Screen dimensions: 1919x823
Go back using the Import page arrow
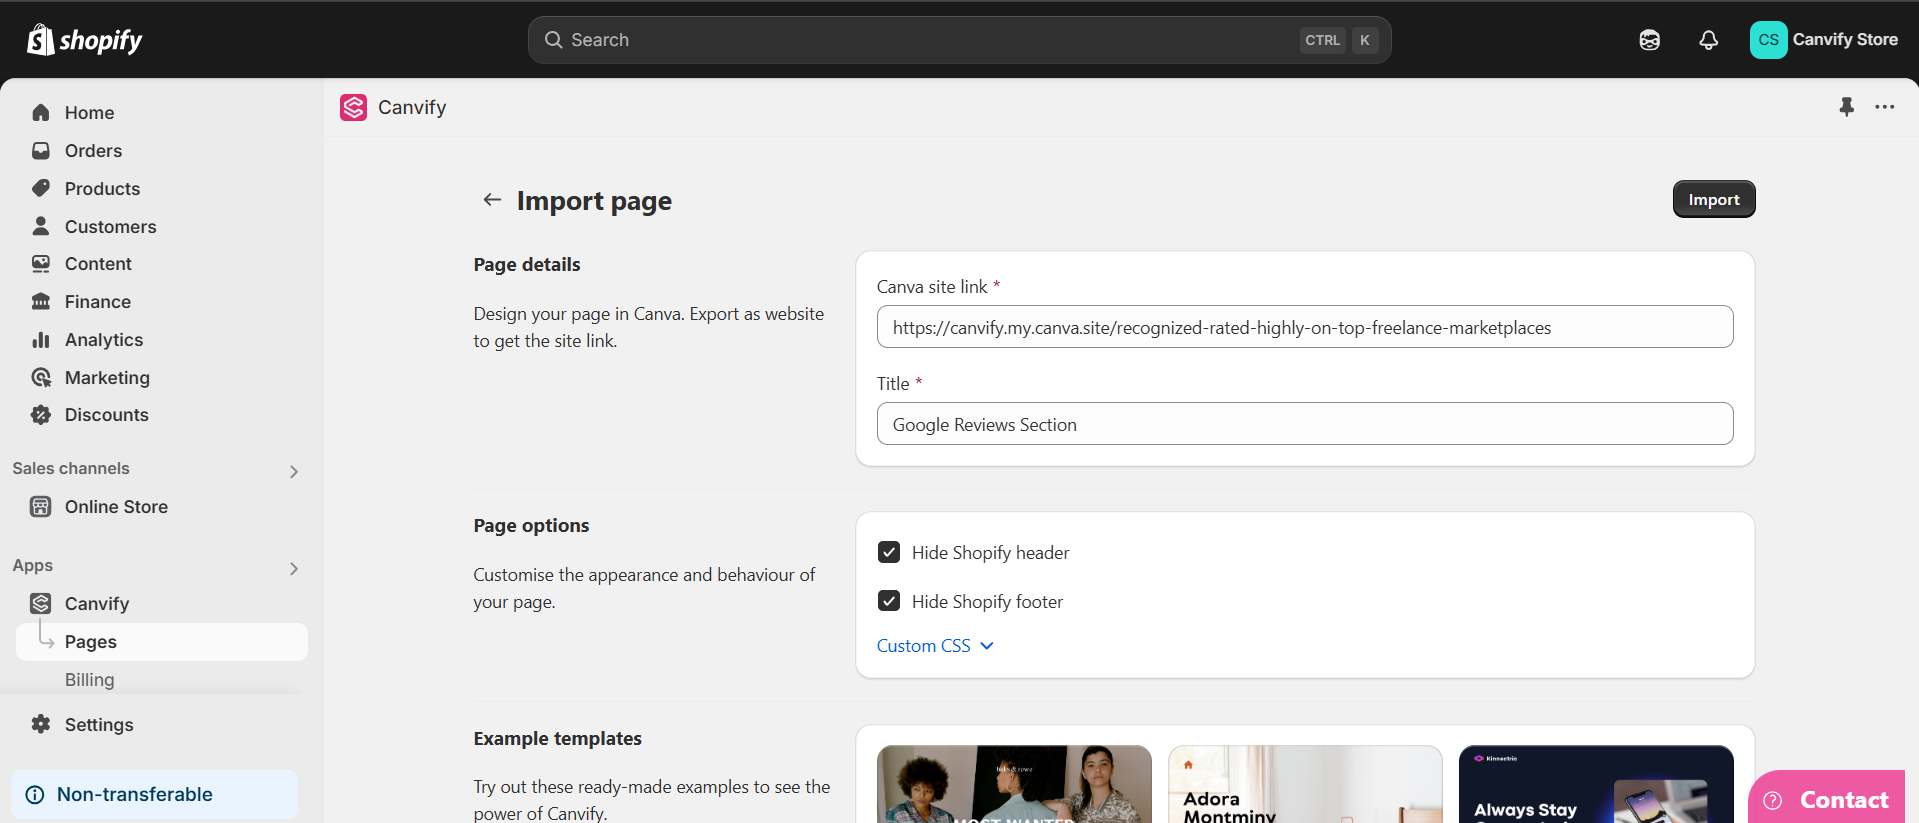click(492, 200)
